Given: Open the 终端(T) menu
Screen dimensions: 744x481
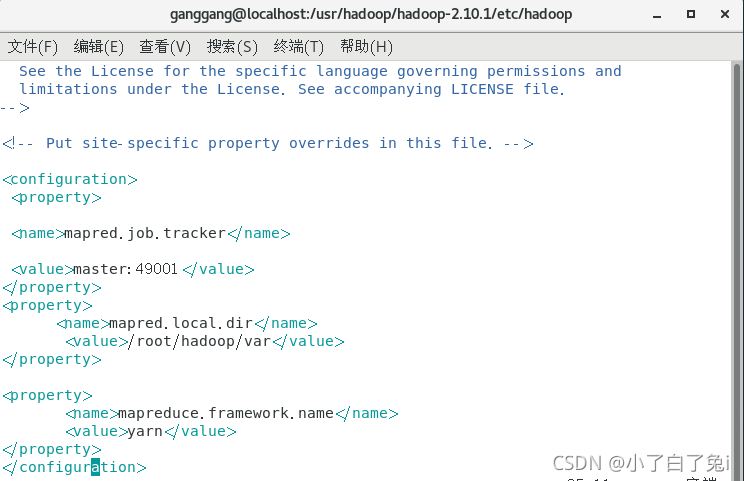Looking at the screenshot, I should coord(298,47).
